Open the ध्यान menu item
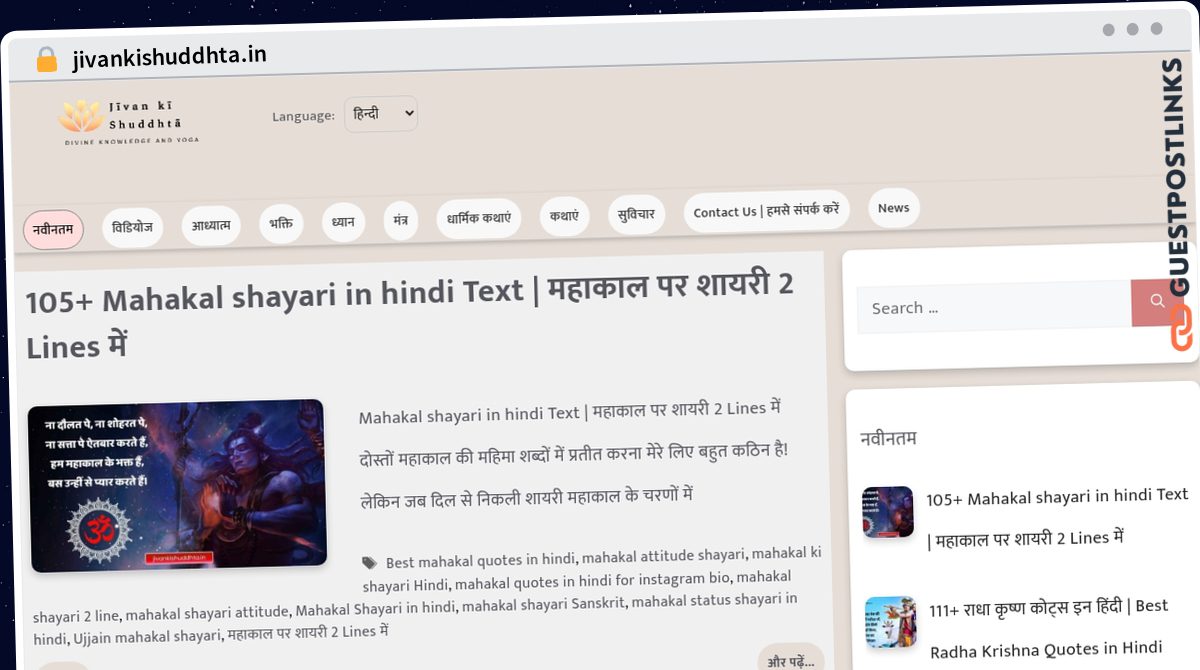Image resolution: width=1200 pixels, height=670 pixels. coord(343,220)
